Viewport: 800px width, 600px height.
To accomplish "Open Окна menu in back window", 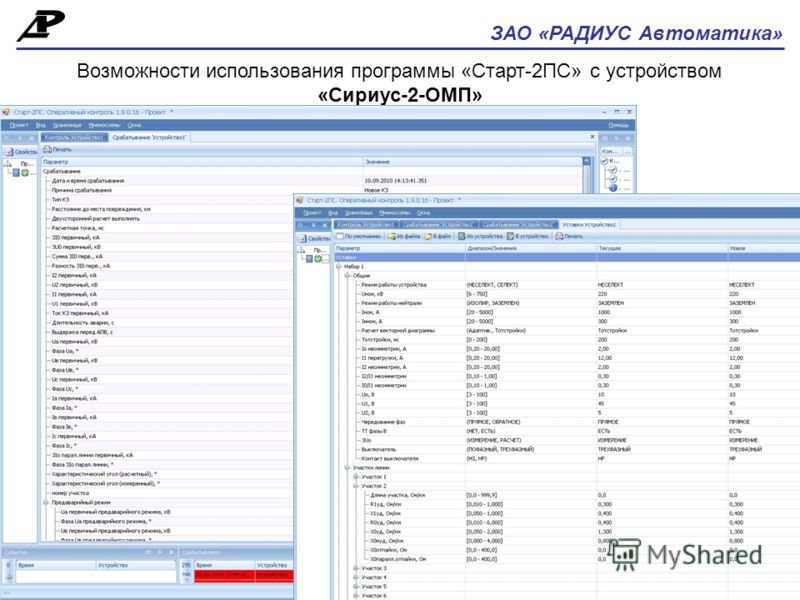I will [134, 125].
